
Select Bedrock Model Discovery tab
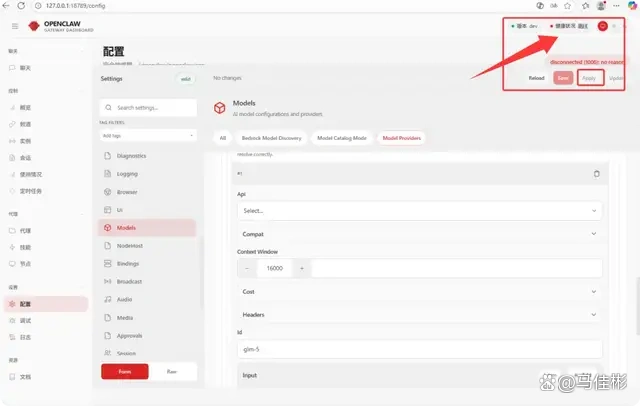(x=270, y=137)
